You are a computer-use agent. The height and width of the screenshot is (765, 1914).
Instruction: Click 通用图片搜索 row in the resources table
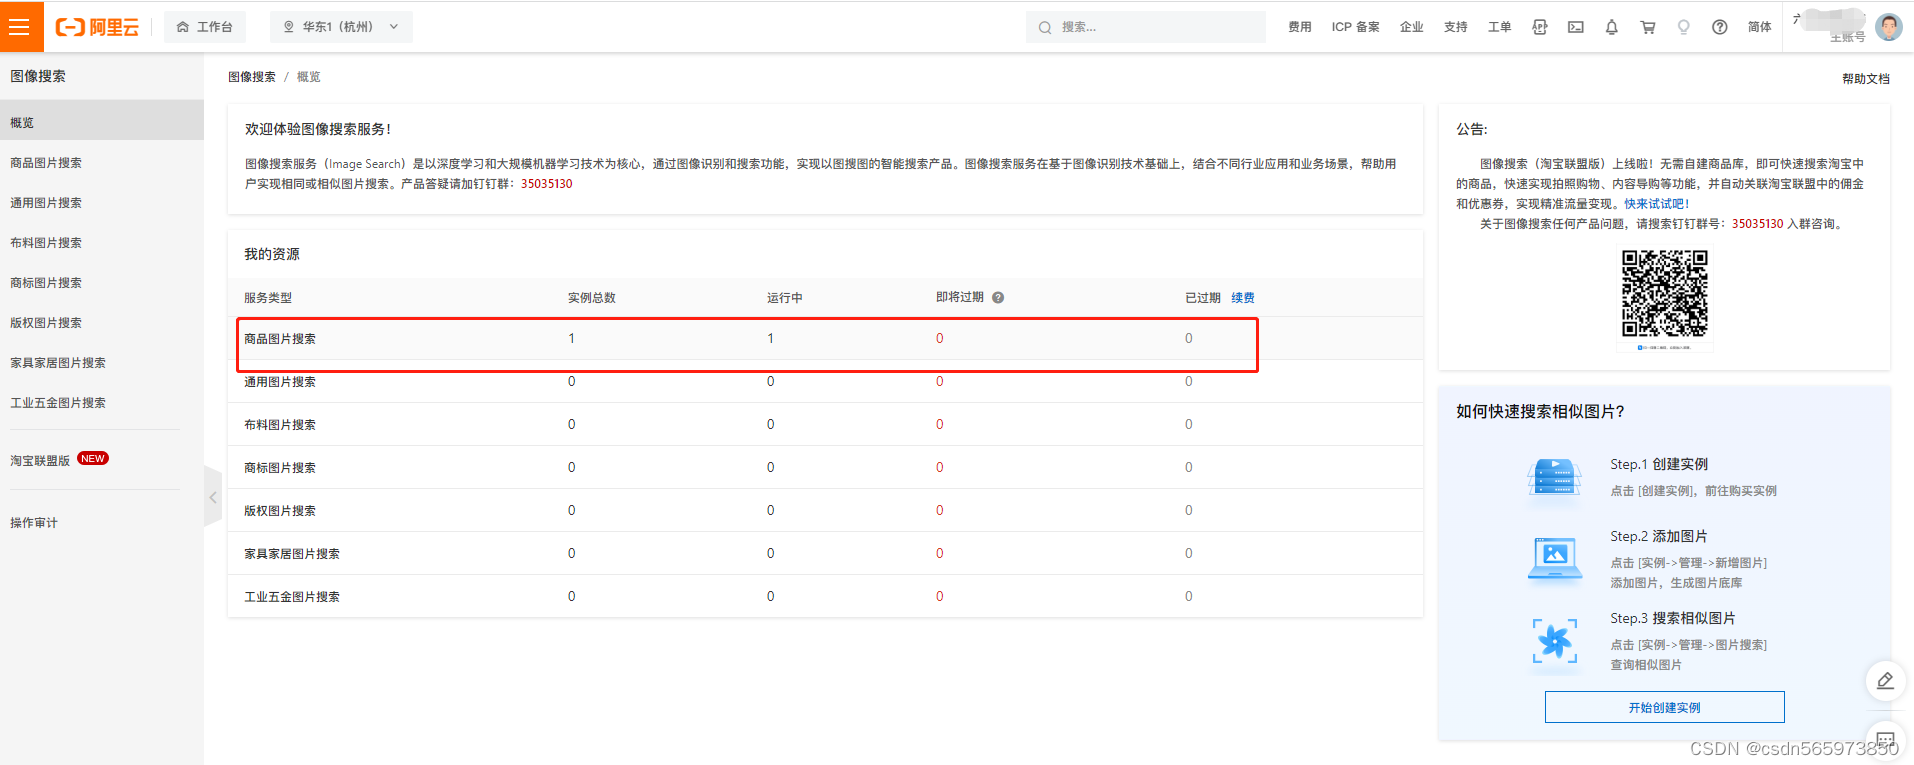pyautogui.click(x=825, y=381)
